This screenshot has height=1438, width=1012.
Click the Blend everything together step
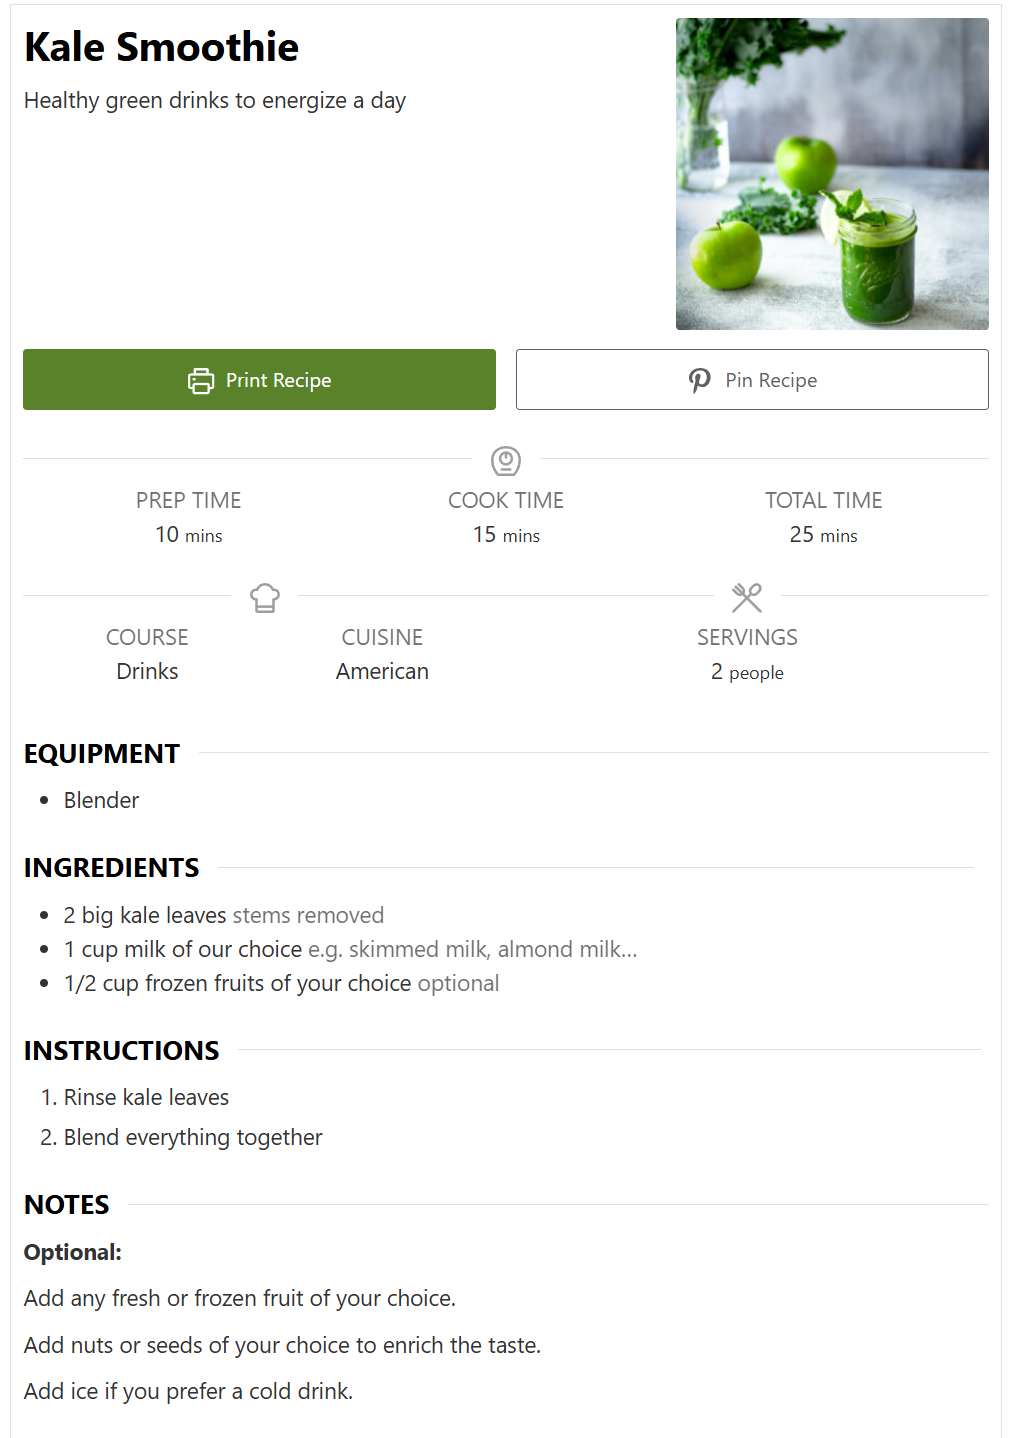(193, 1137)
